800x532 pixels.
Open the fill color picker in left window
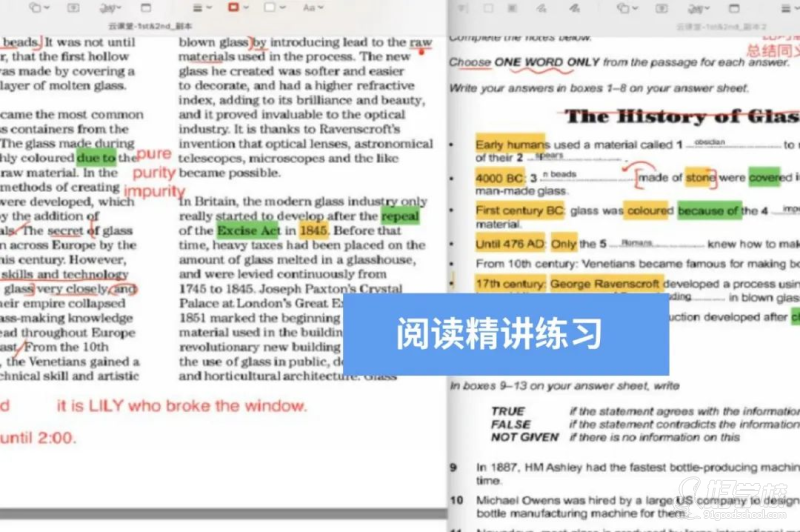[272, 7]
